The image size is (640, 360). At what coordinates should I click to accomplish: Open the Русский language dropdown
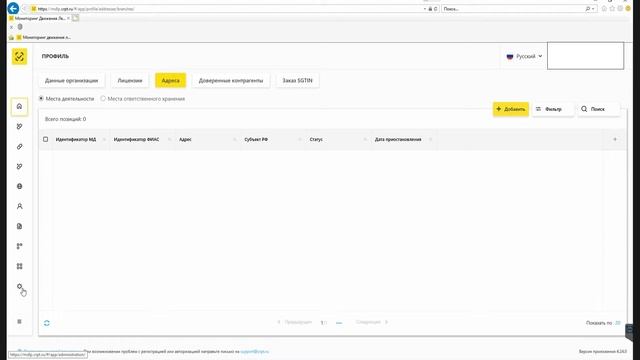[x=524, y=56]
